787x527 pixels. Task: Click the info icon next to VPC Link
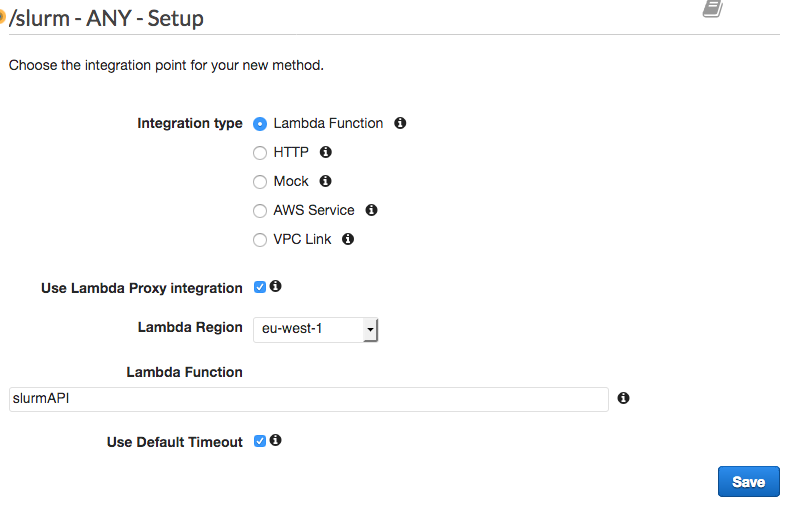pos(348,239)
